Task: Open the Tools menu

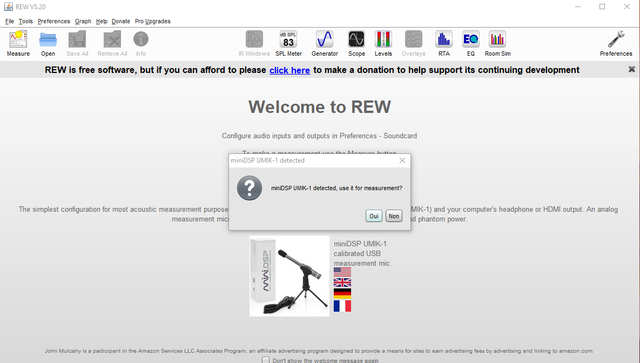Action: pos(26,21)
